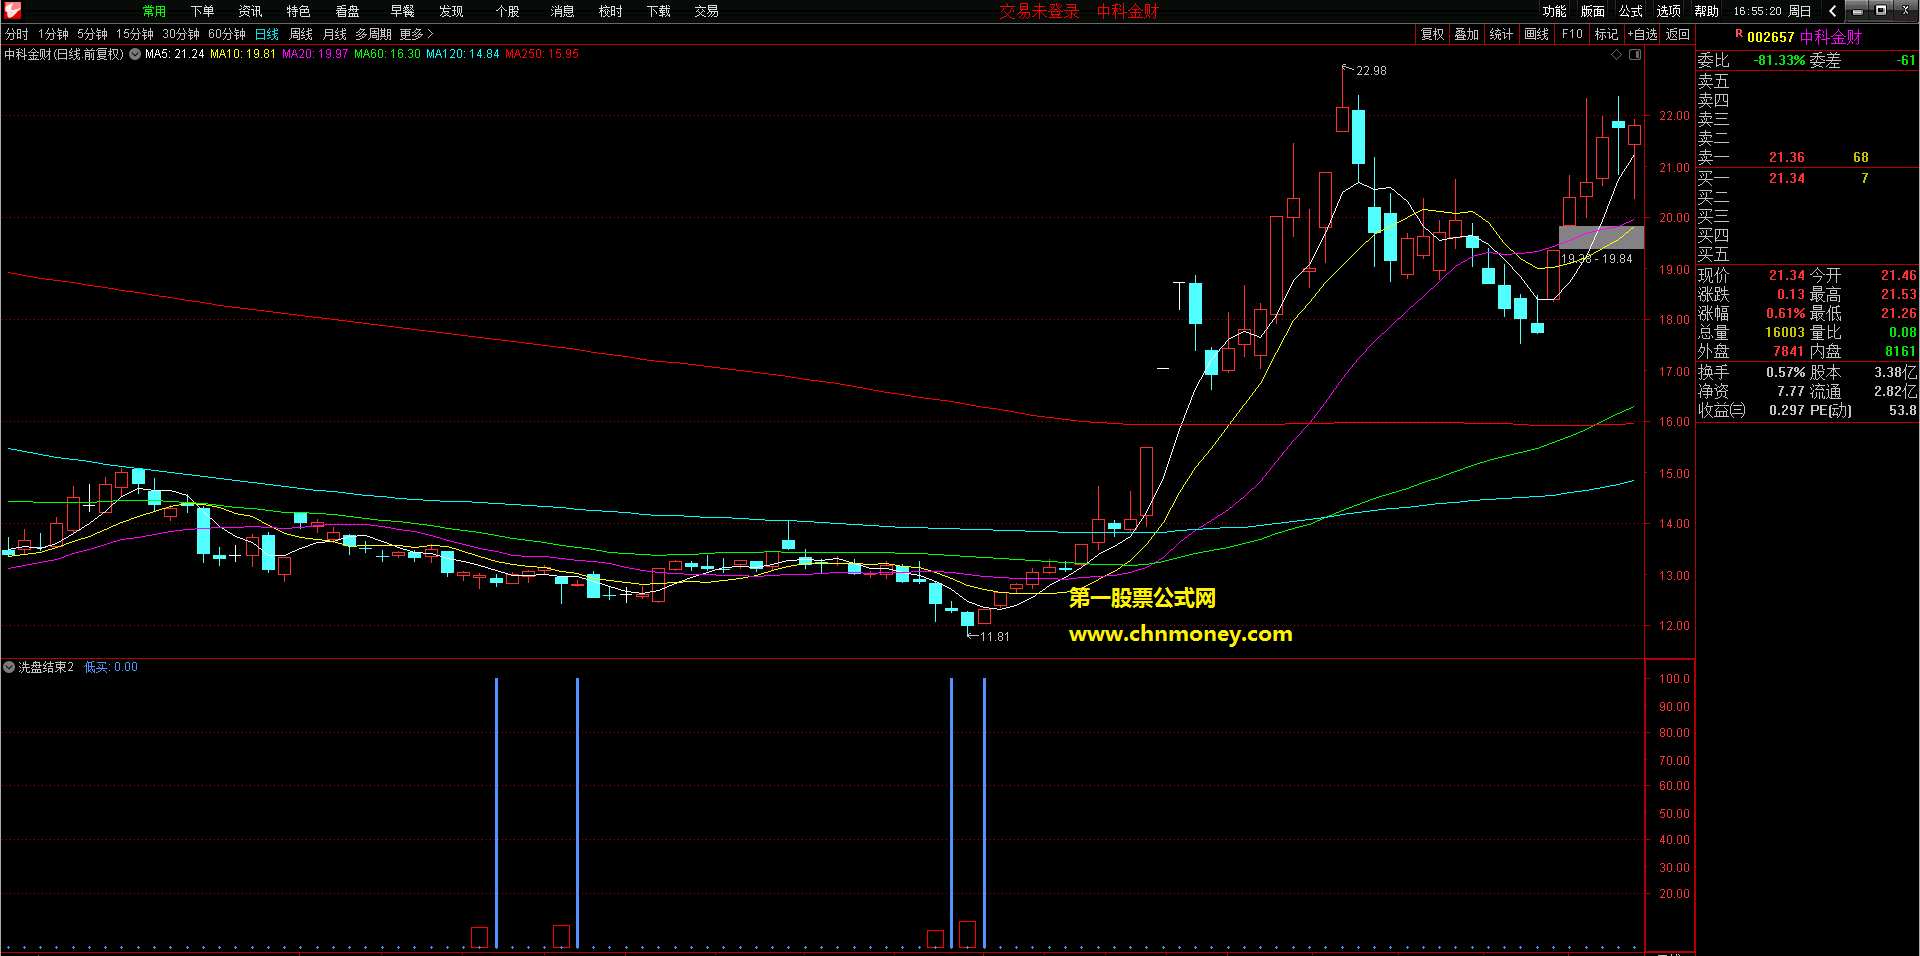
Task: Select the 日线 daily period tab
Action: coord(267,34)
